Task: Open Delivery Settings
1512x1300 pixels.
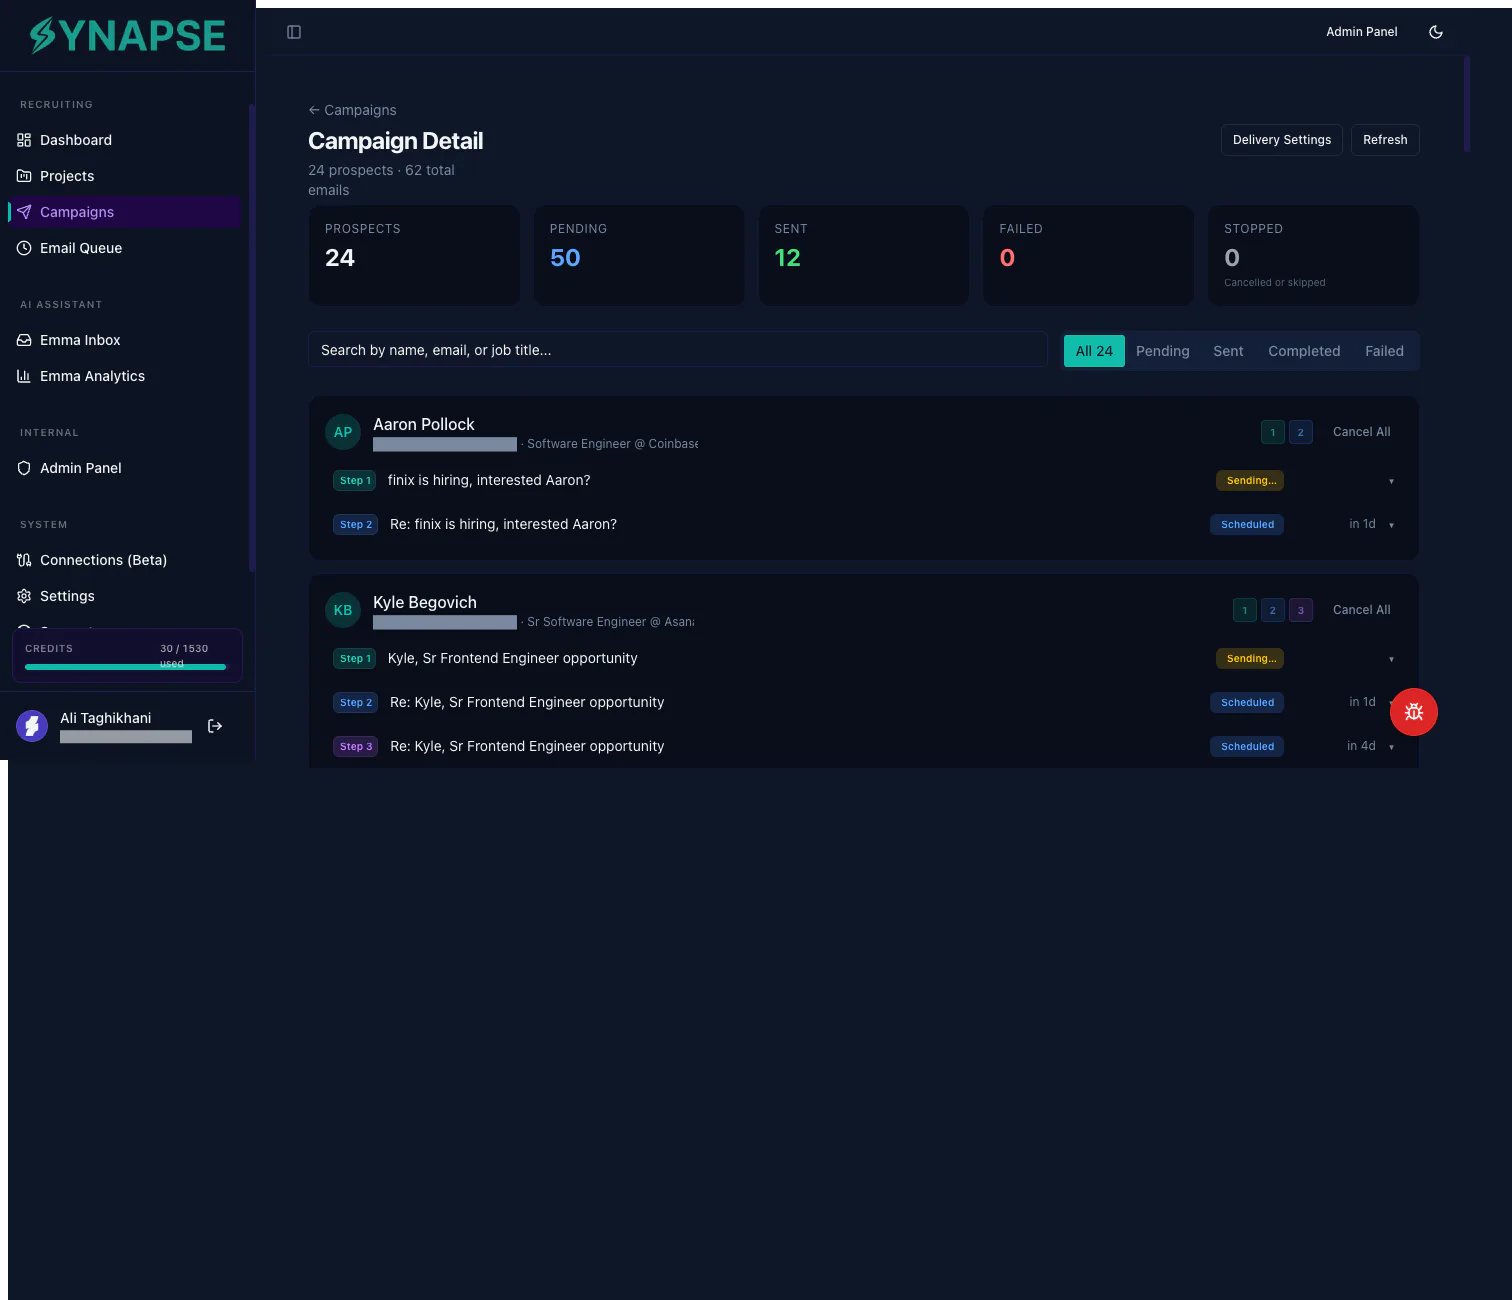Action: (x=1282, y=140)
